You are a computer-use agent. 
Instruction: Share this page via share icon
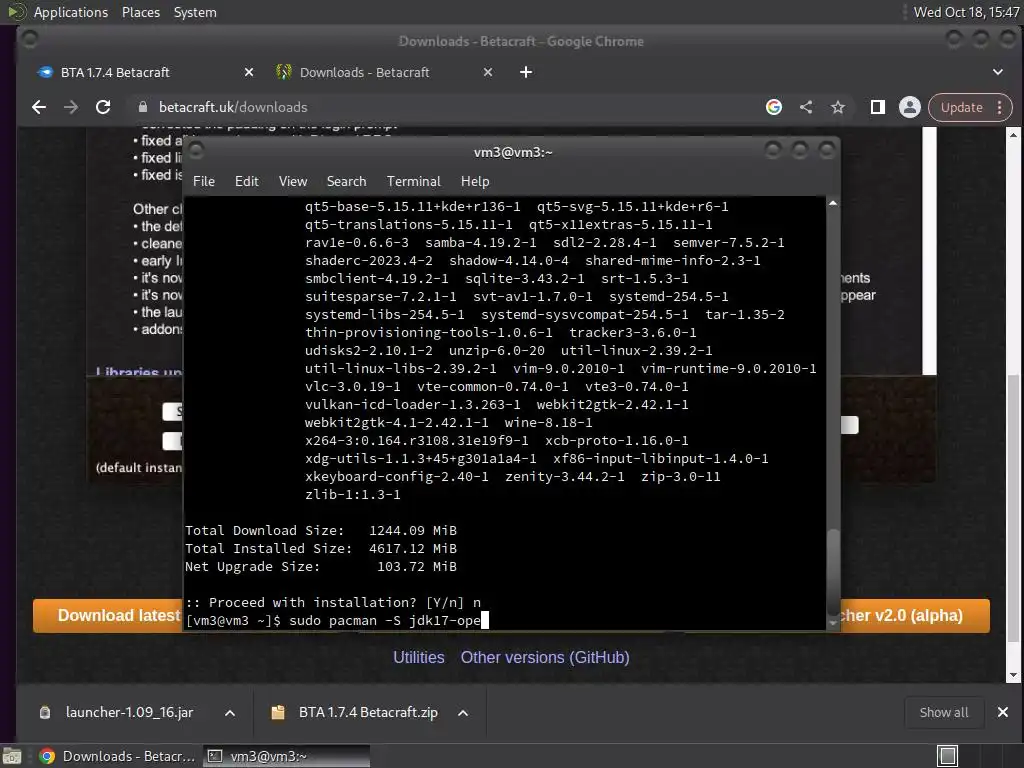pyautogui.click(x=806, y=107)
